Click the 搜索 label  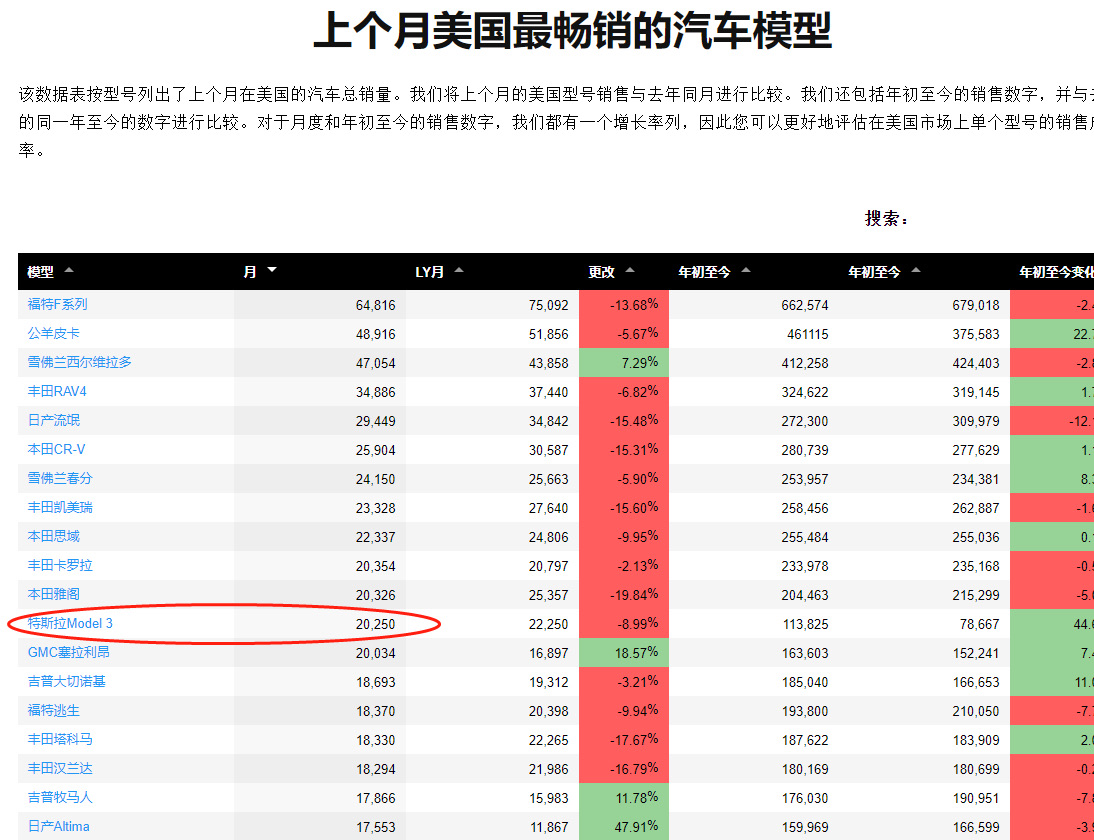tap(887, 218)
